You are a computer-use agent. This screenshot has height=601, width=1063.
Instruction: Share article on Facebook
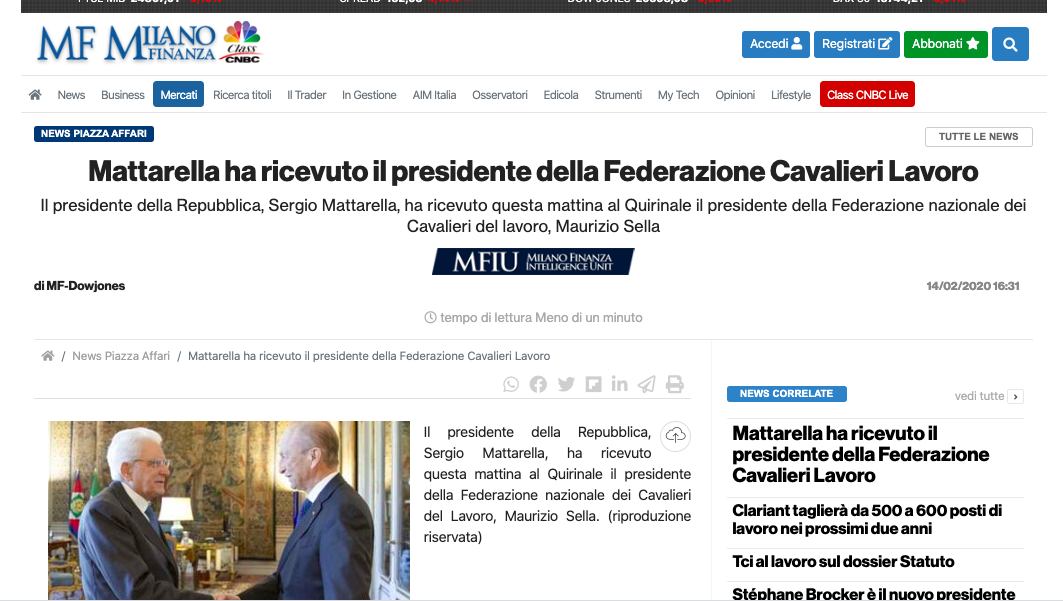[x=538, y=384]
